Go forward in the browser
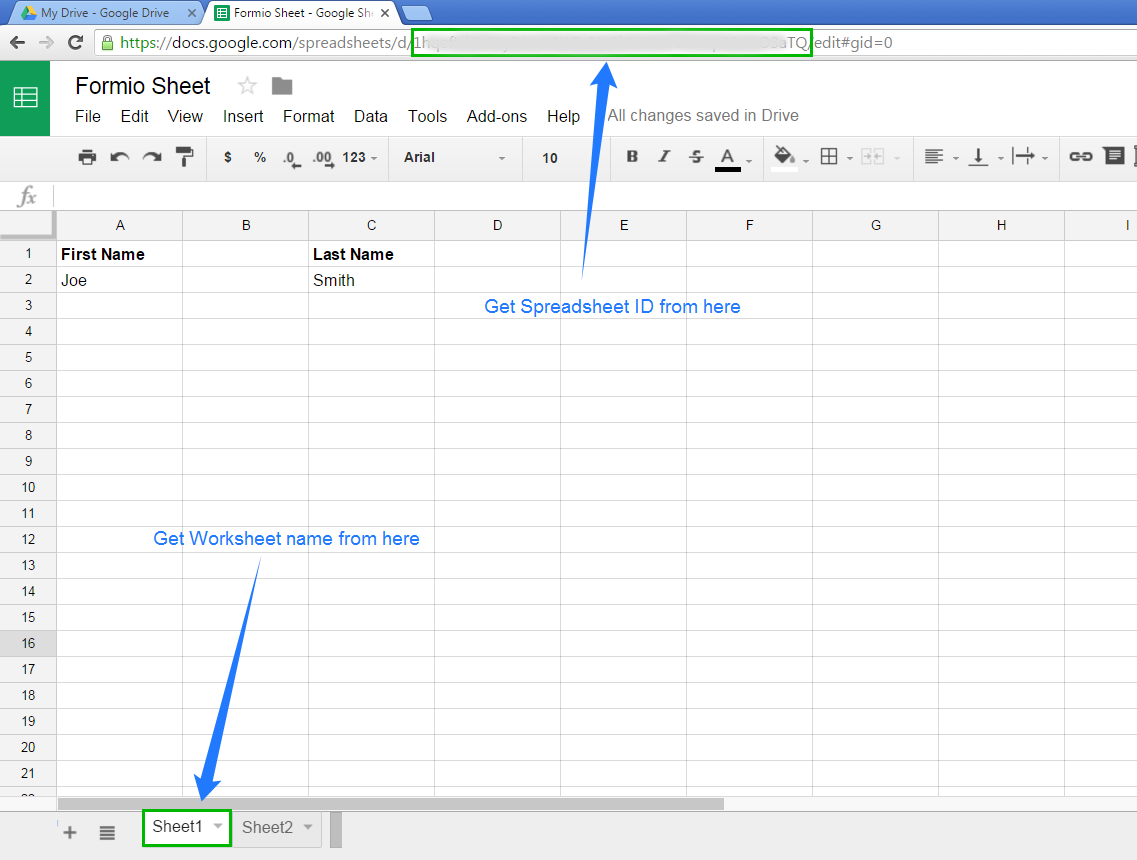This screenshot has height=860, width=1137. 46,43
